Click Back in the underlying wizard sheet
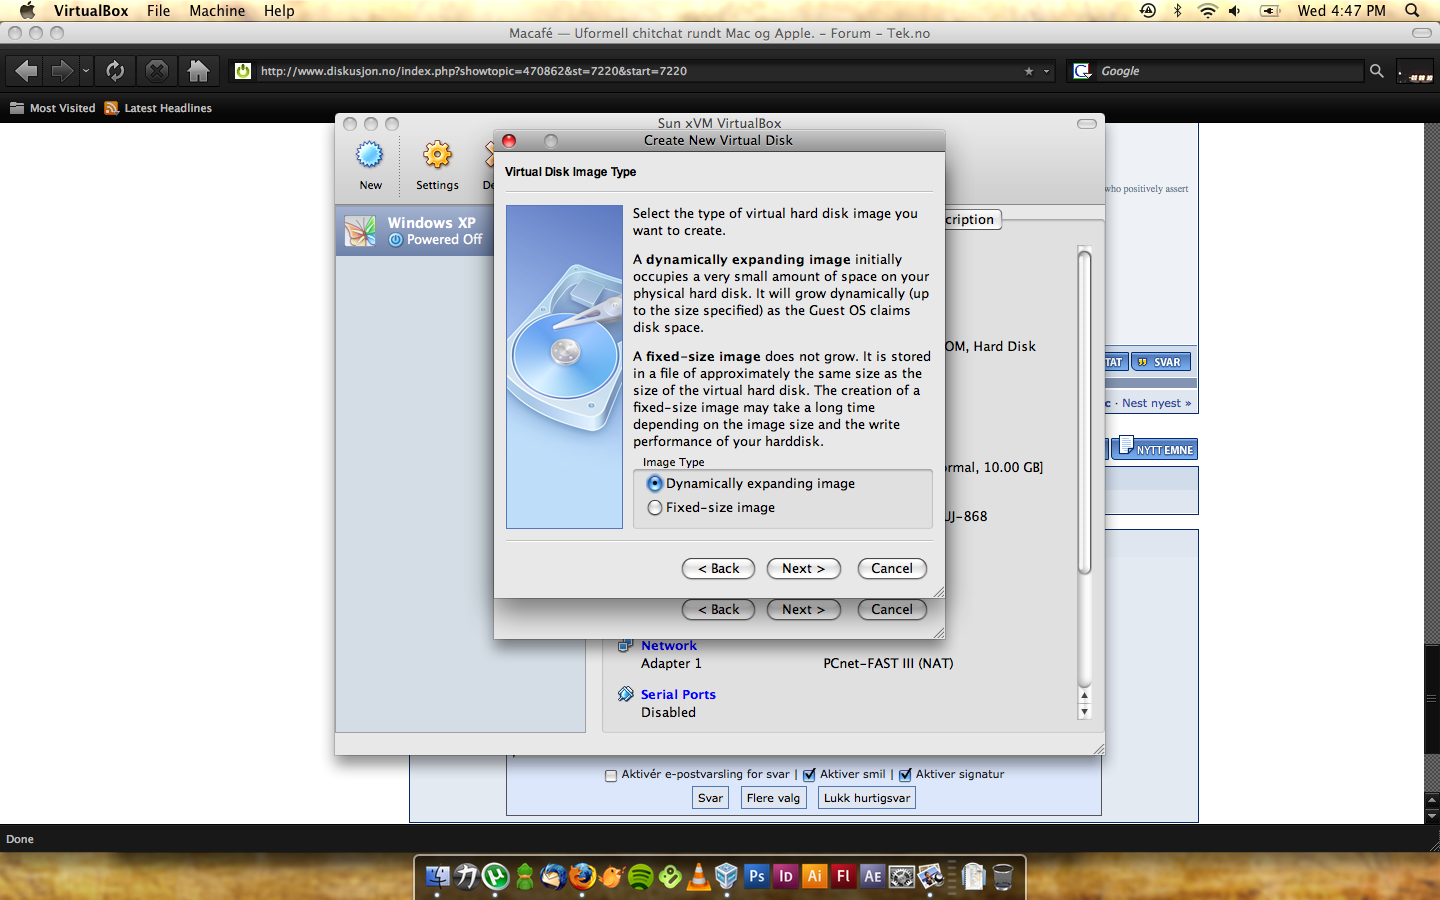 click(718, 609)
